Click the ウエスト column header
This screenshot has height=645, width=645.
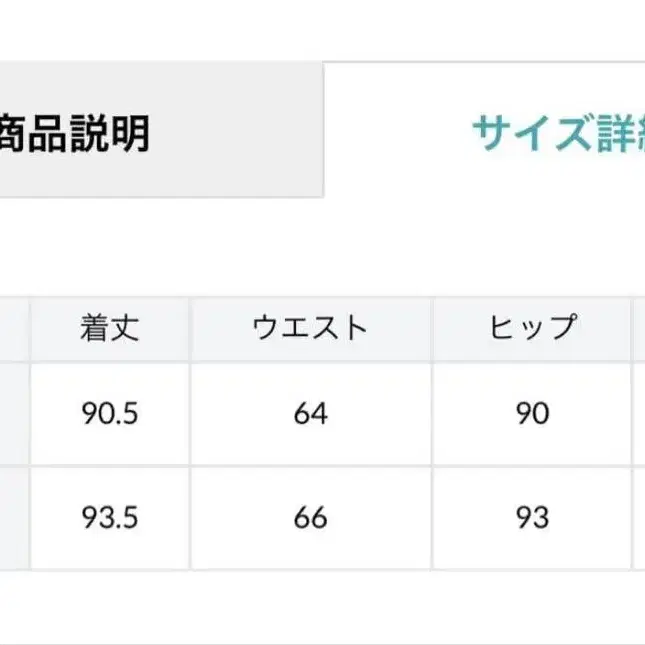[x=310, y=328]
